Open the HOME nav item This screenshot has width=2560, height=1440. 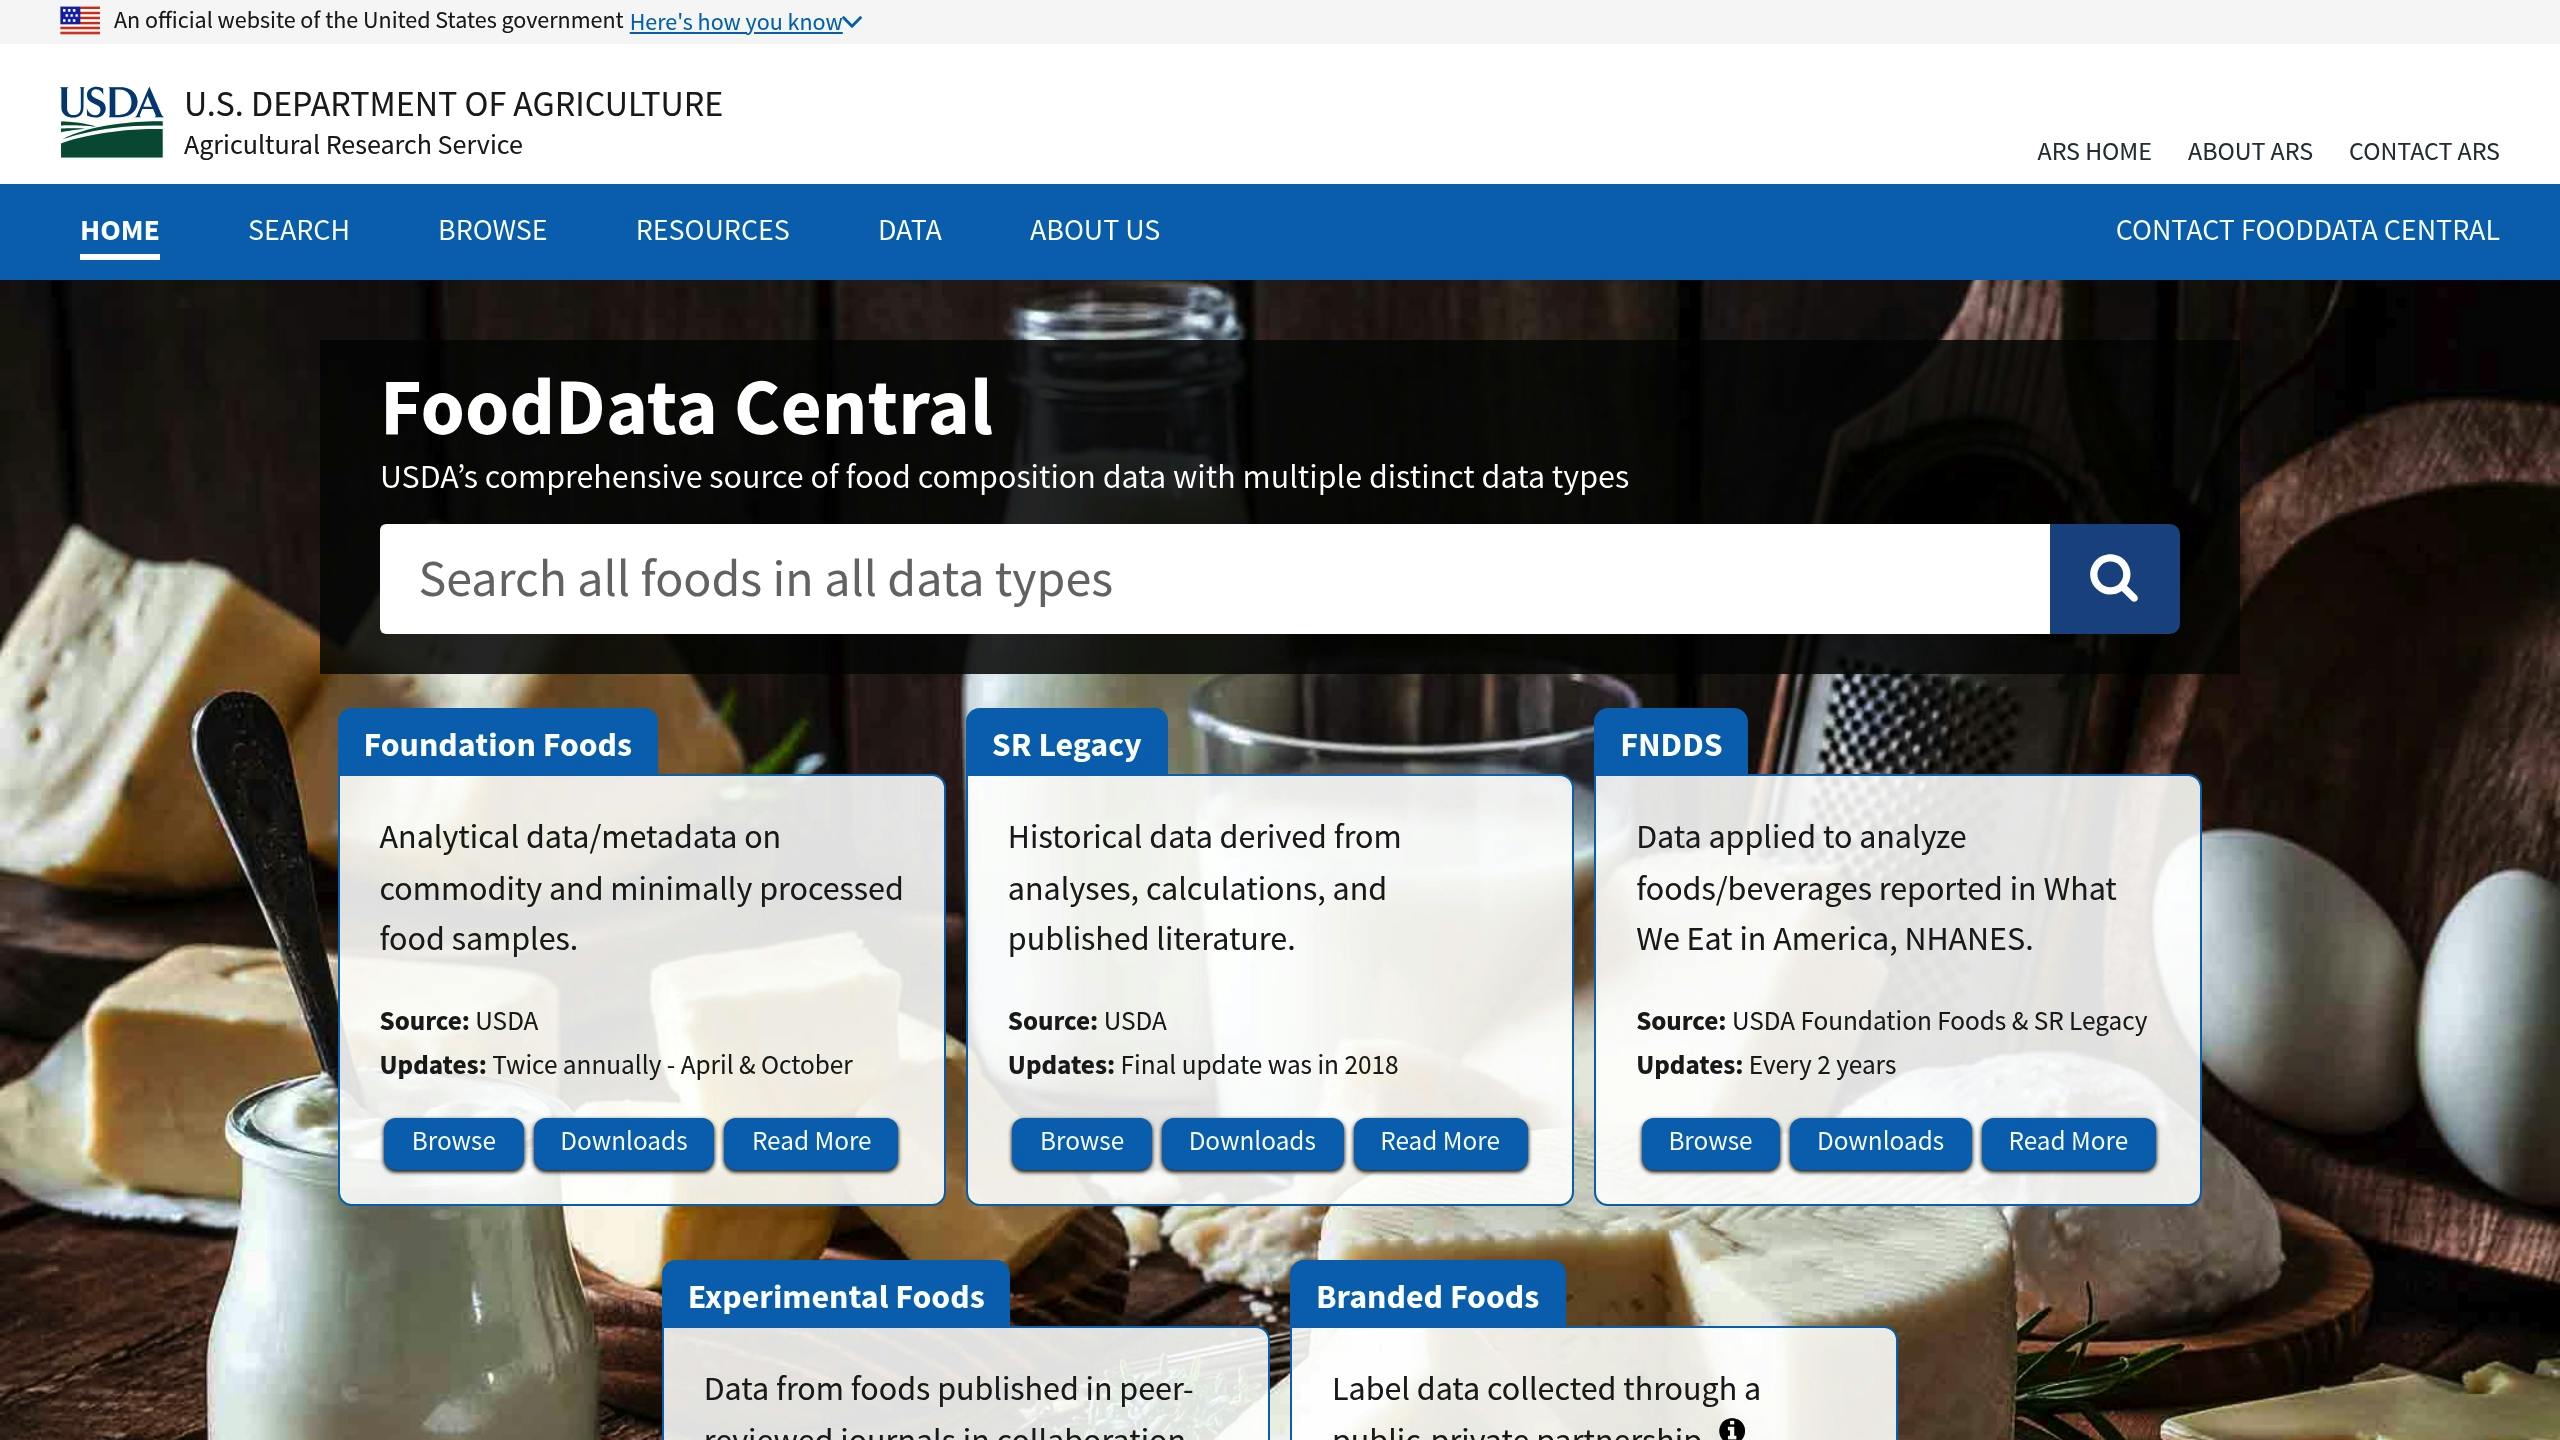pos(120,231)
